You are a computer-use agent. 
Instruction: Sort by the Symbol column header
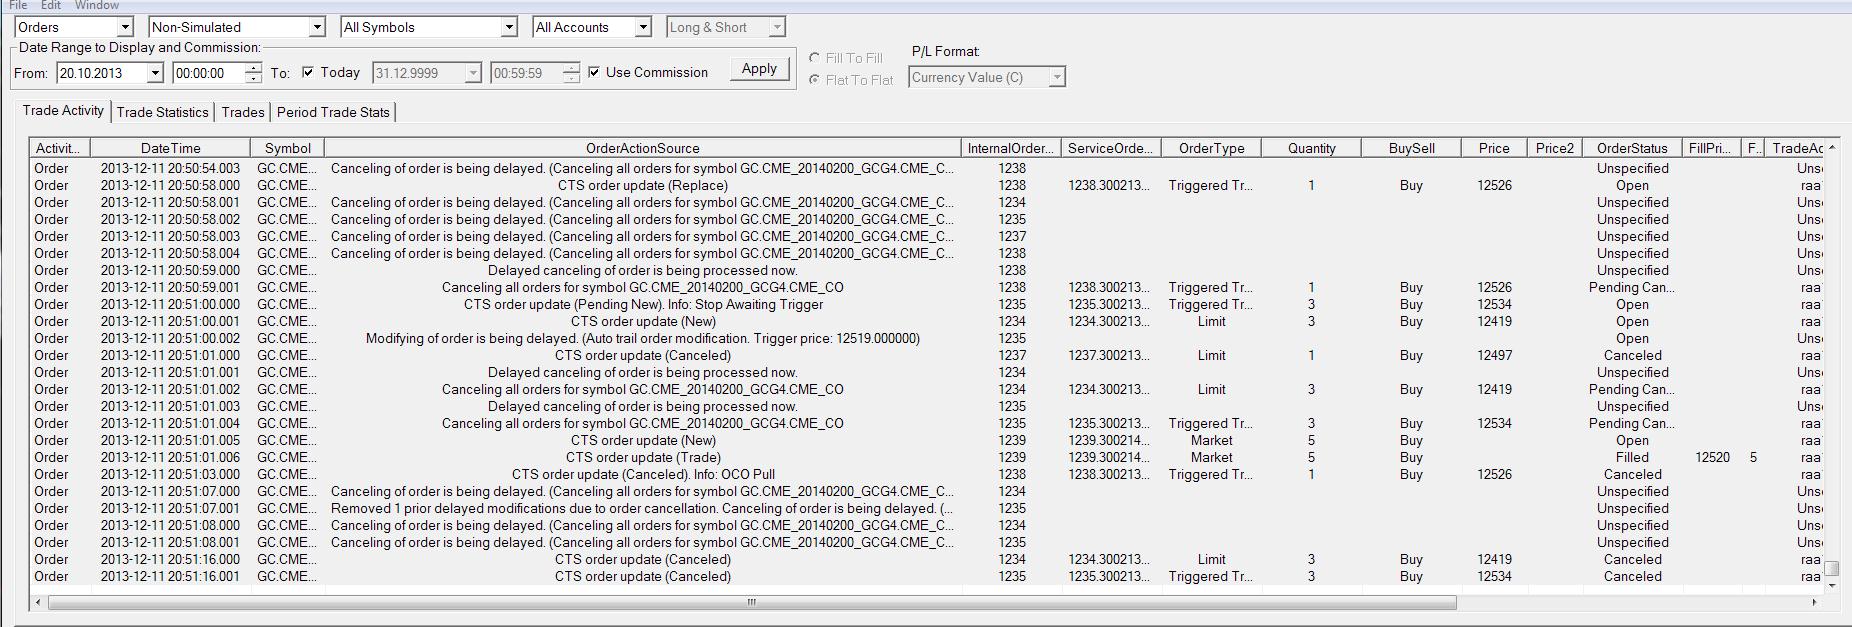(287, 148)
